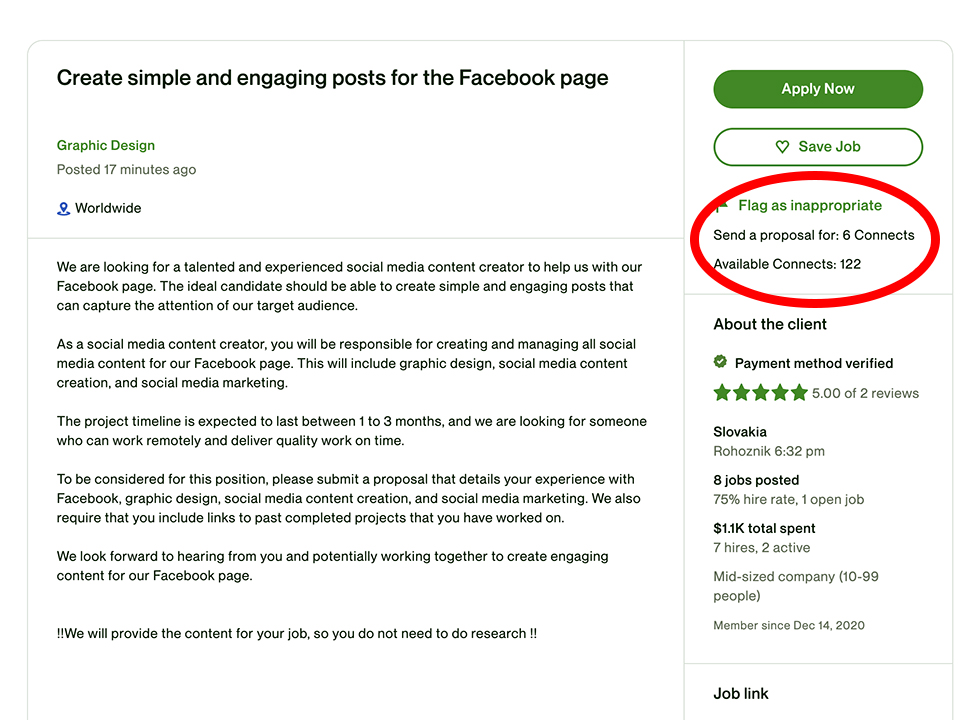
Task: Click the $1.1K total spent text
Action: point(764,528)
